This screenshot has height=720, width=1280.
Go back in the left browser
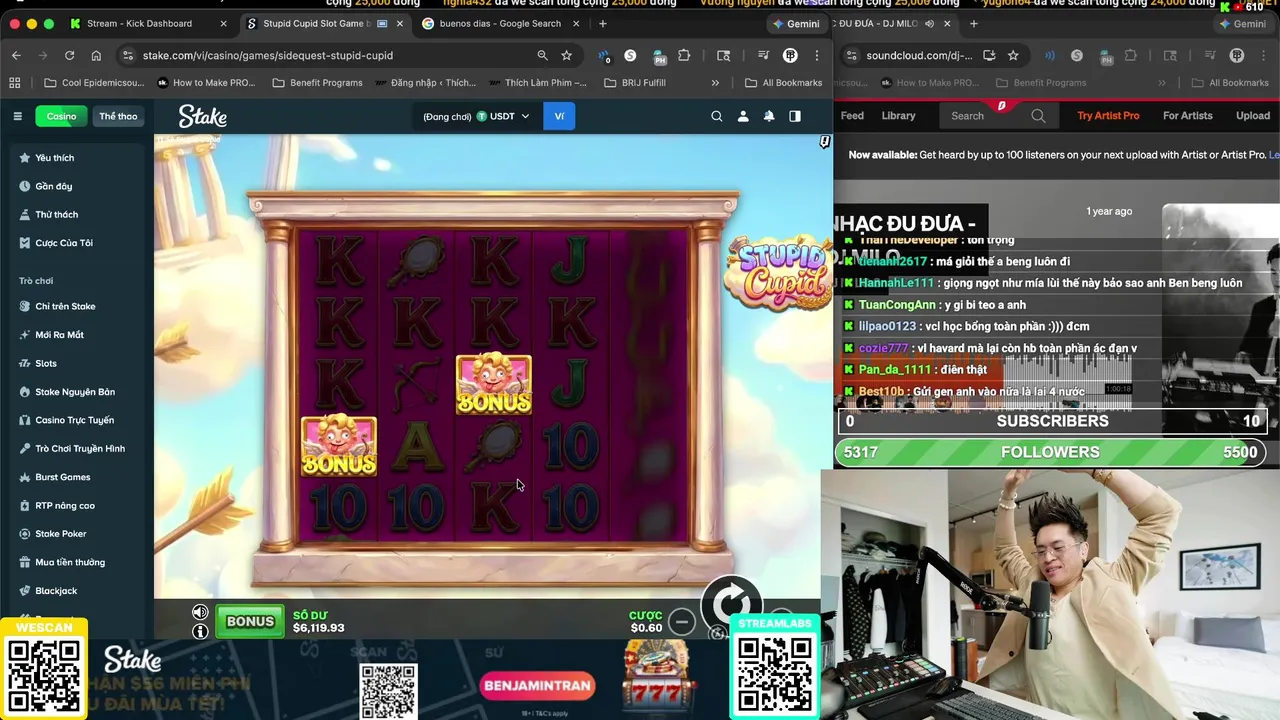pyautogui.click(x=16, y=55)
